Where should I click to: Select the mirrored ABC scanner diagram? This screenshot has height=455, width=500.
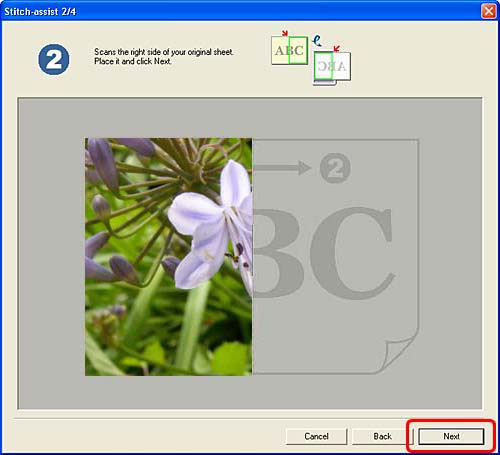tap(332, 67)
